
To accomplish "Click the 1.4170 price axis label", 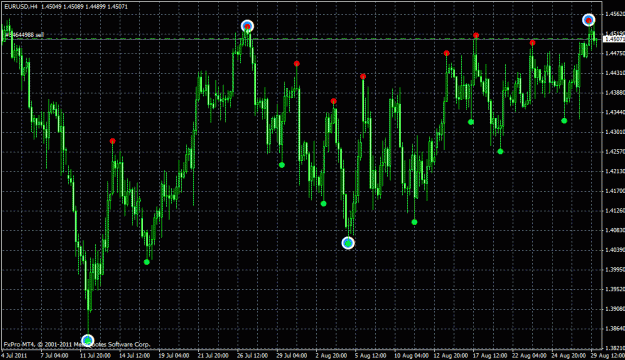I will (615, 191).
